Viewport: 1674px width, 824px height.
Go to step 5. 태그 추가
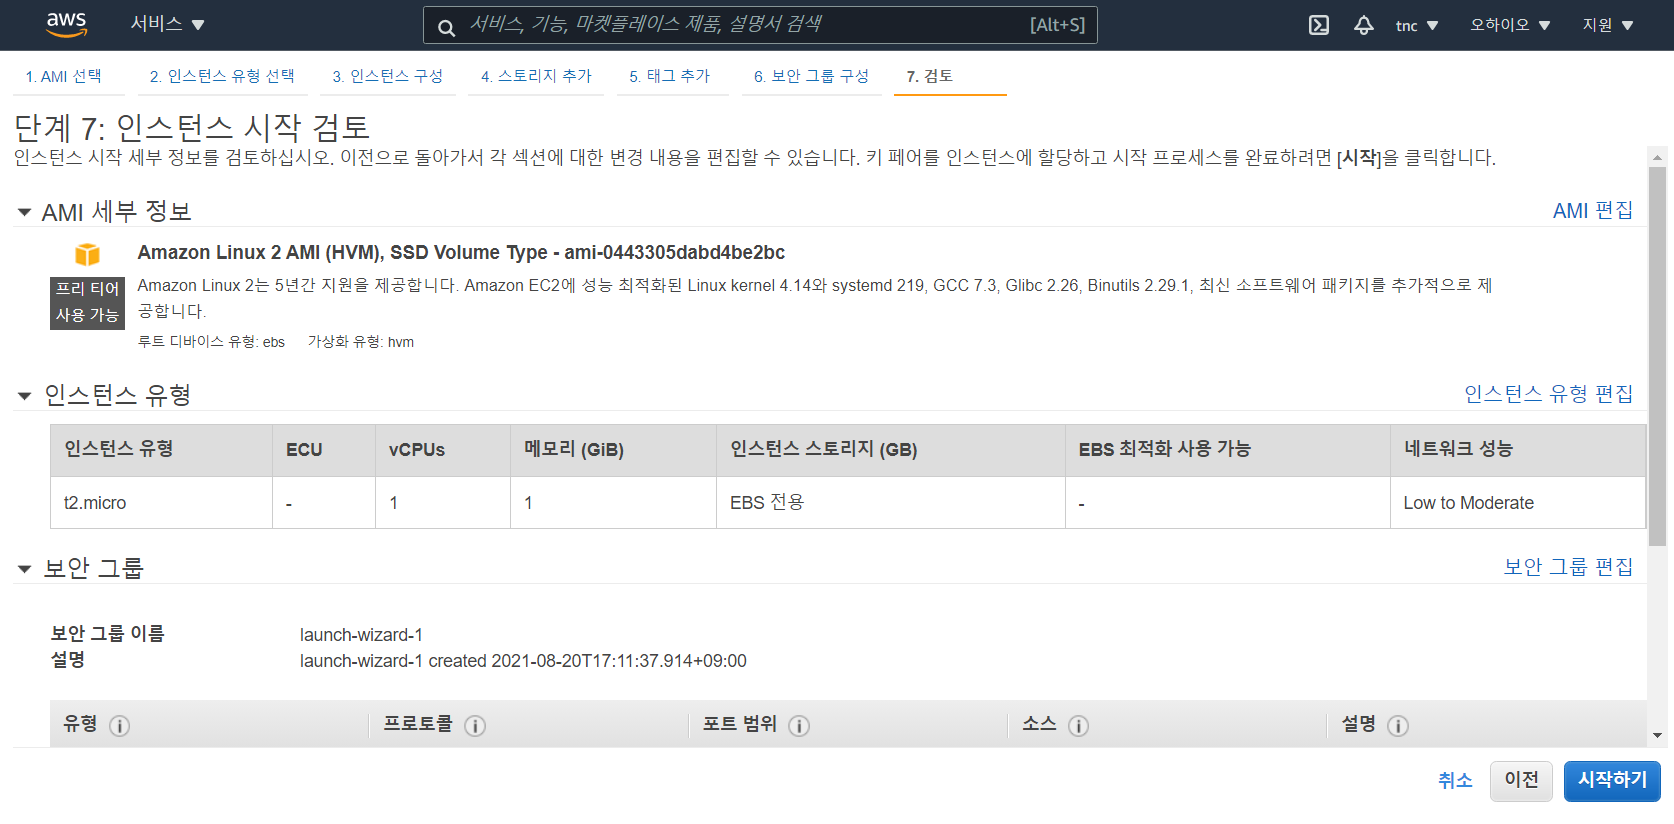669,76
